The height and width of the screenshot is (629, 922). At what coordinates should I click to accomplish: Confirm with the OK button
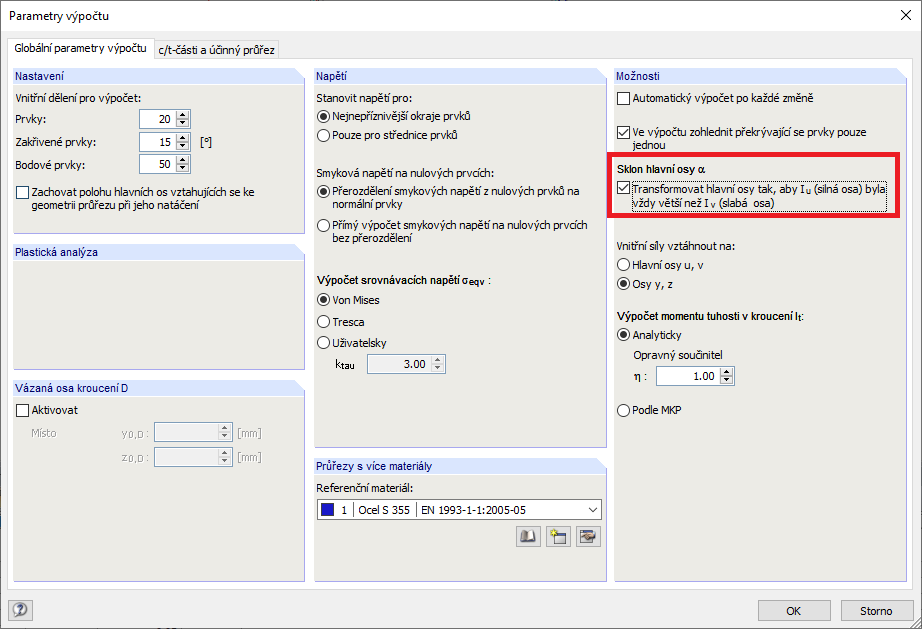(x=794, y=611)
